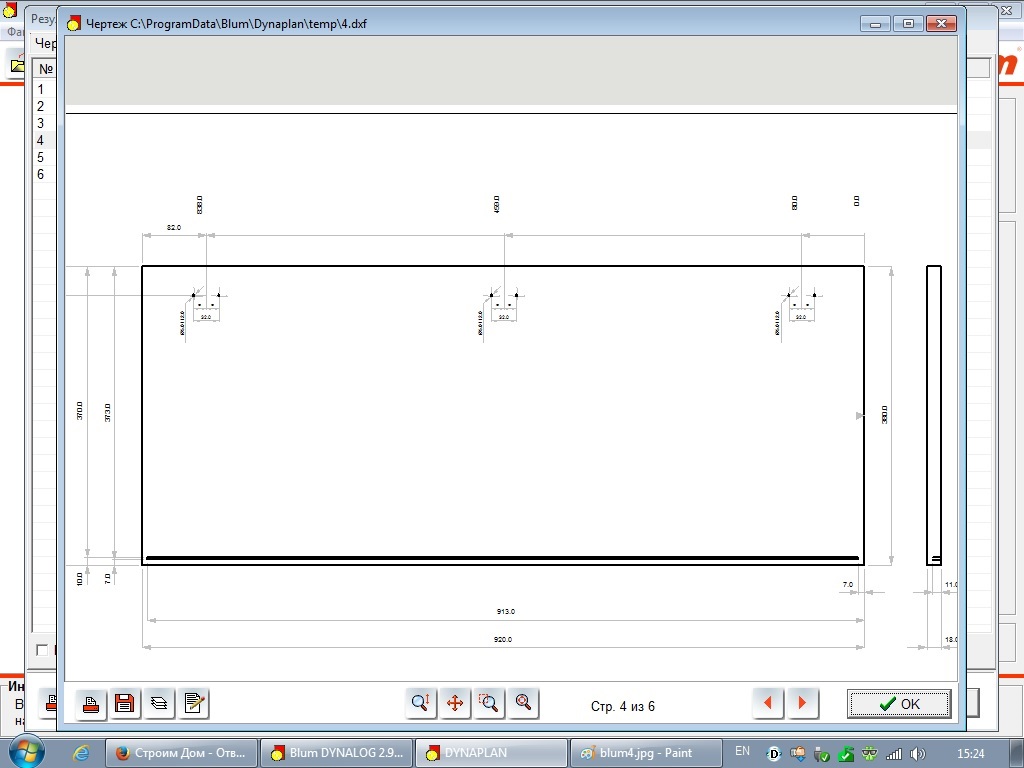
Task: Open the volume speaker tray icon
Action: coord(918,754)
